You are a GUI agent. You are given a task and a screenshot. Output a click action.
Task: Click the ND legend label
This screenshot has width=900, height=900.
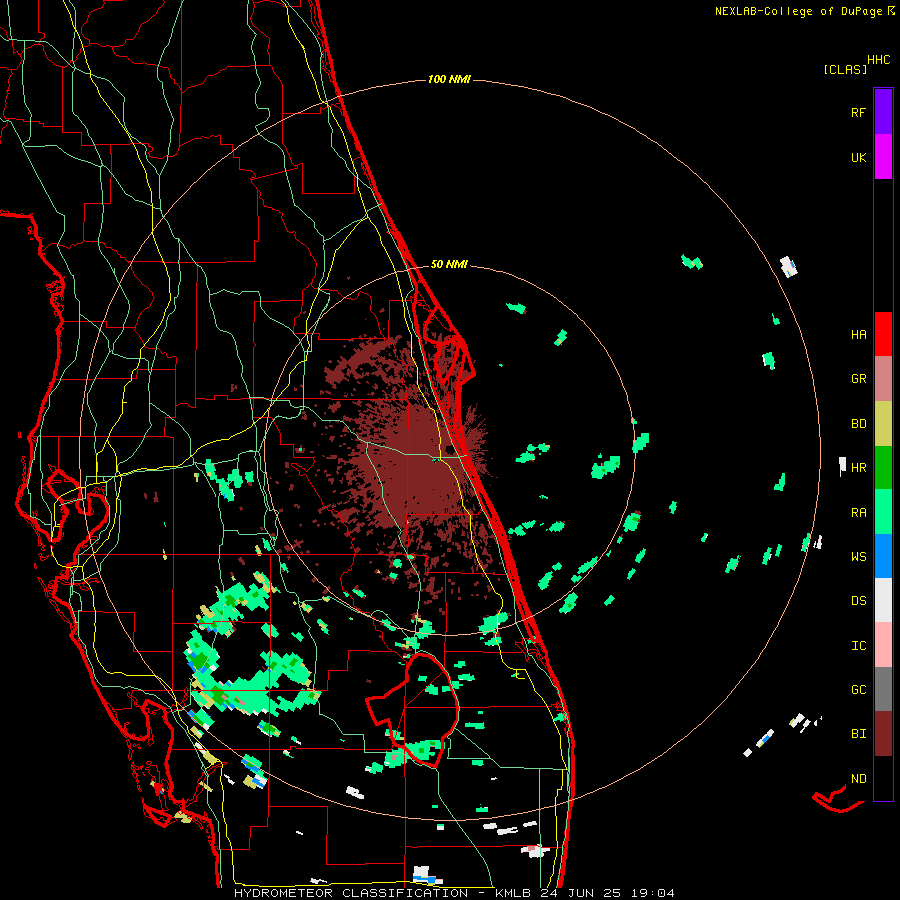(858, 779)
